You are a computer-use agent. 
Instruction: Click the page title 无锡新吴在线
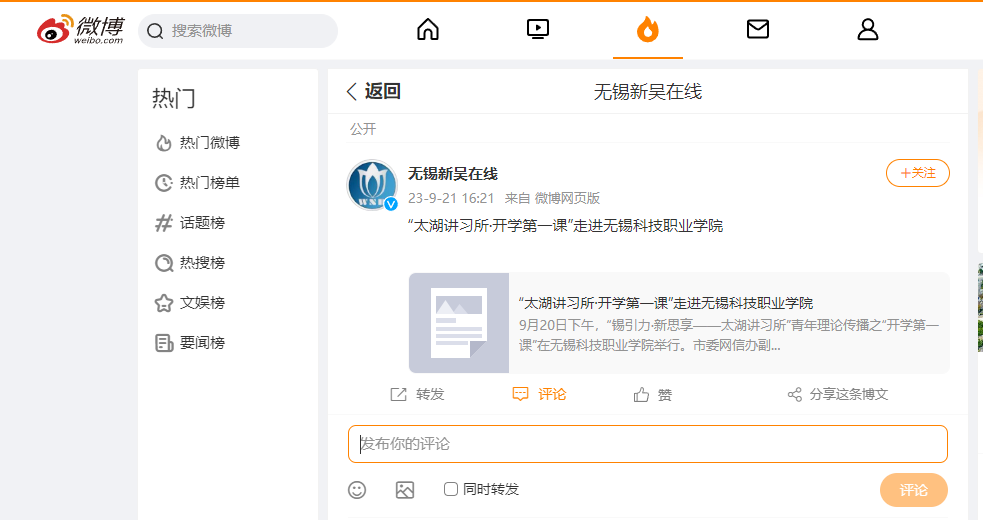(x=648, y=92)
